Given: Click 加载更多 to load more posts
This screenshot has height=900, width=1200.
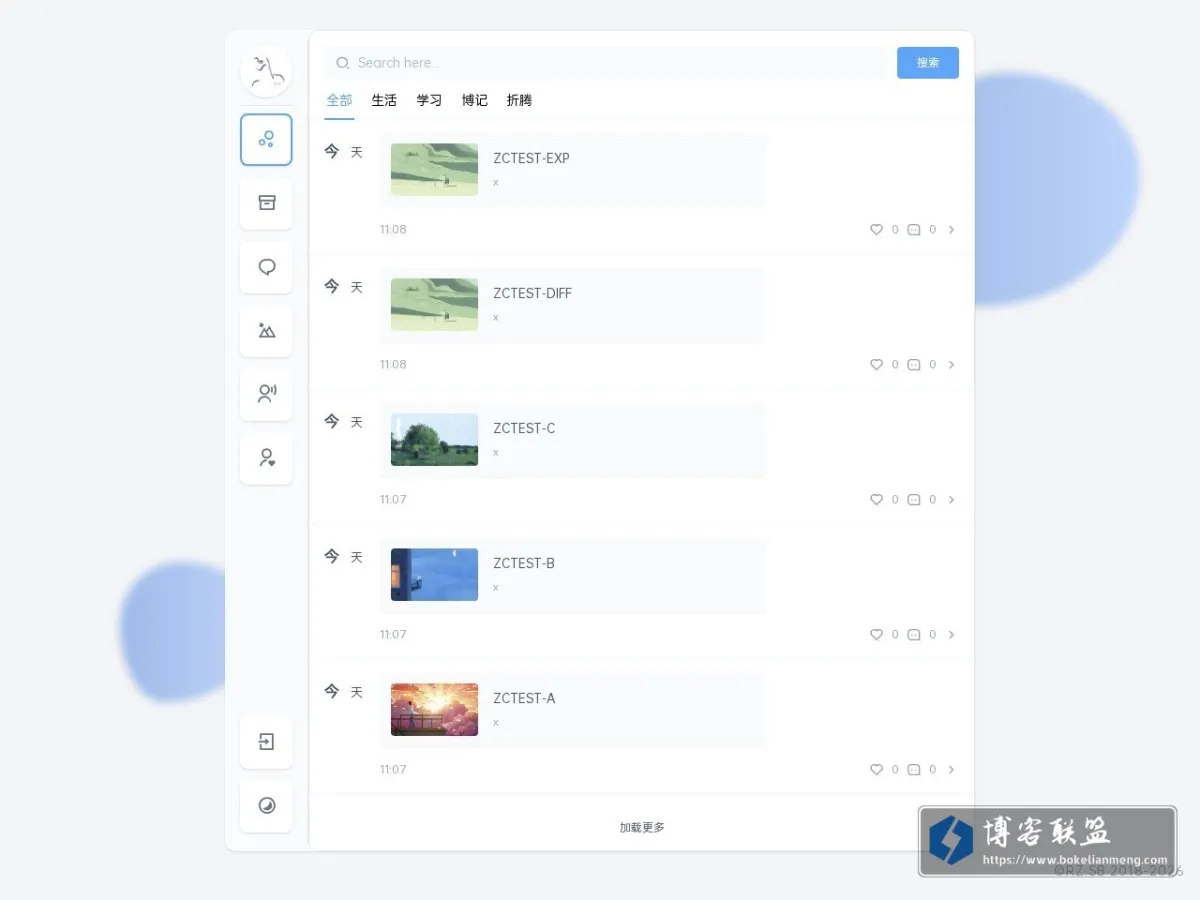Looking at the screenshot, I should pyautogui.click(x=642, y=828).
